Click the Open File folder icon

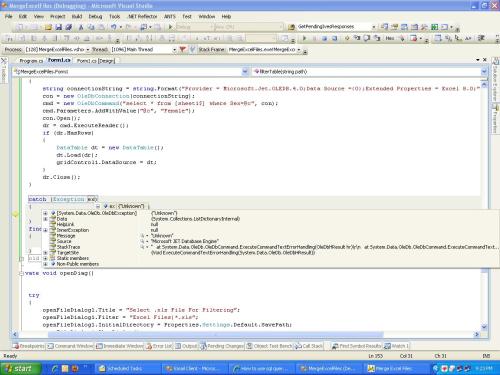point(48,27)
